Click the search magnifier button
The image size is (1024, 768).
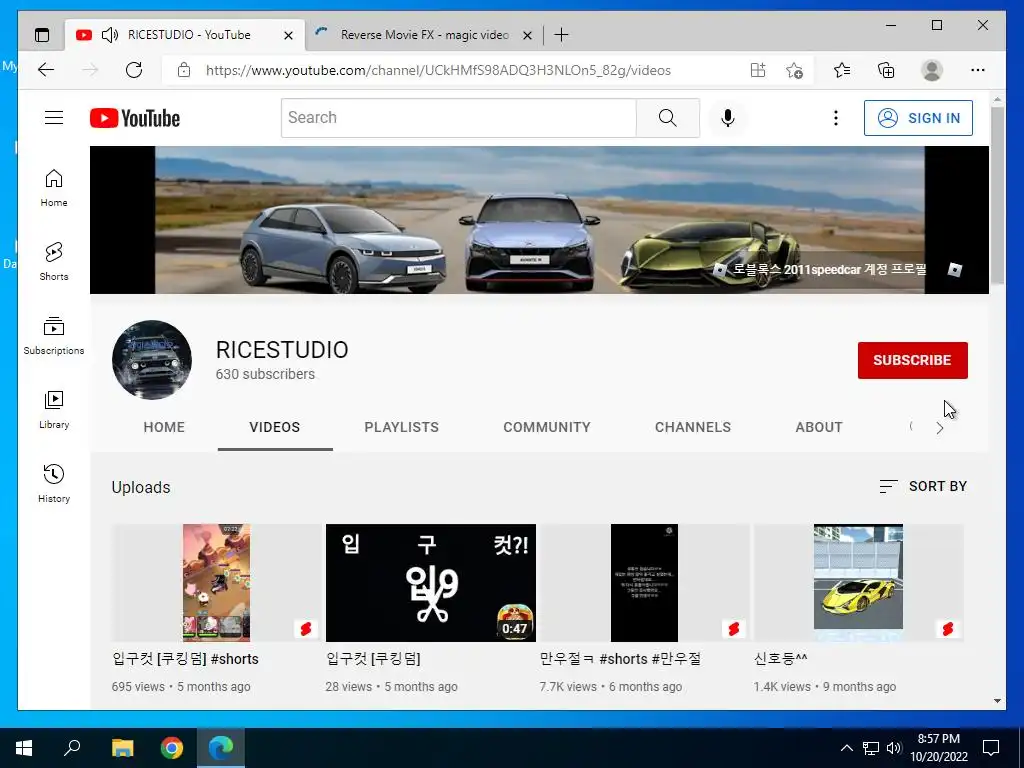[667, 118]
